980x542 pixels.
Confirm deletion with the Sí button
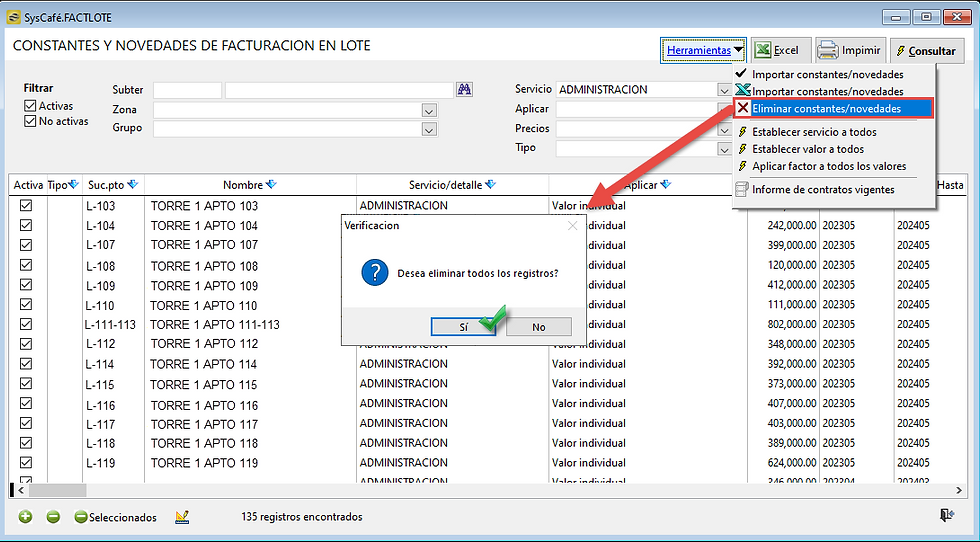[463, 326]
